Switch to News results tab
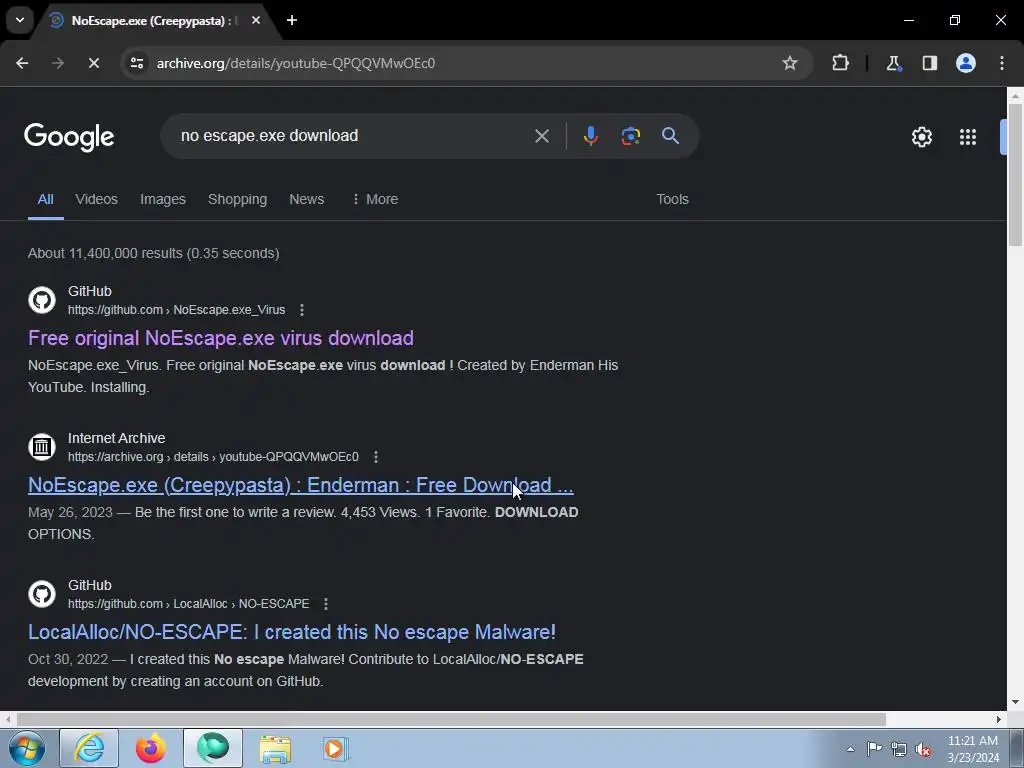This screenshot has height=768, width=1024. (x=306, y=199)
